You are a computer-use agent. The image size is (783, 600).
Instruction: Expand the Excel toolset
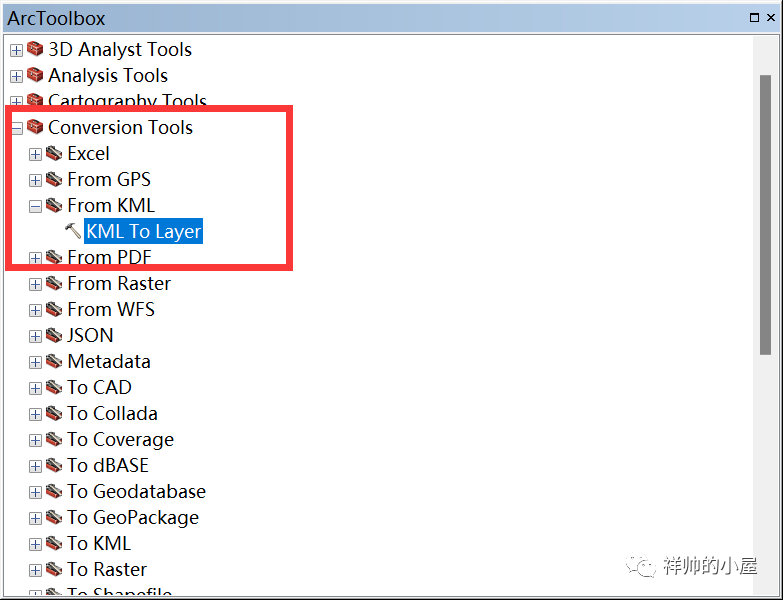pos(35,154)
